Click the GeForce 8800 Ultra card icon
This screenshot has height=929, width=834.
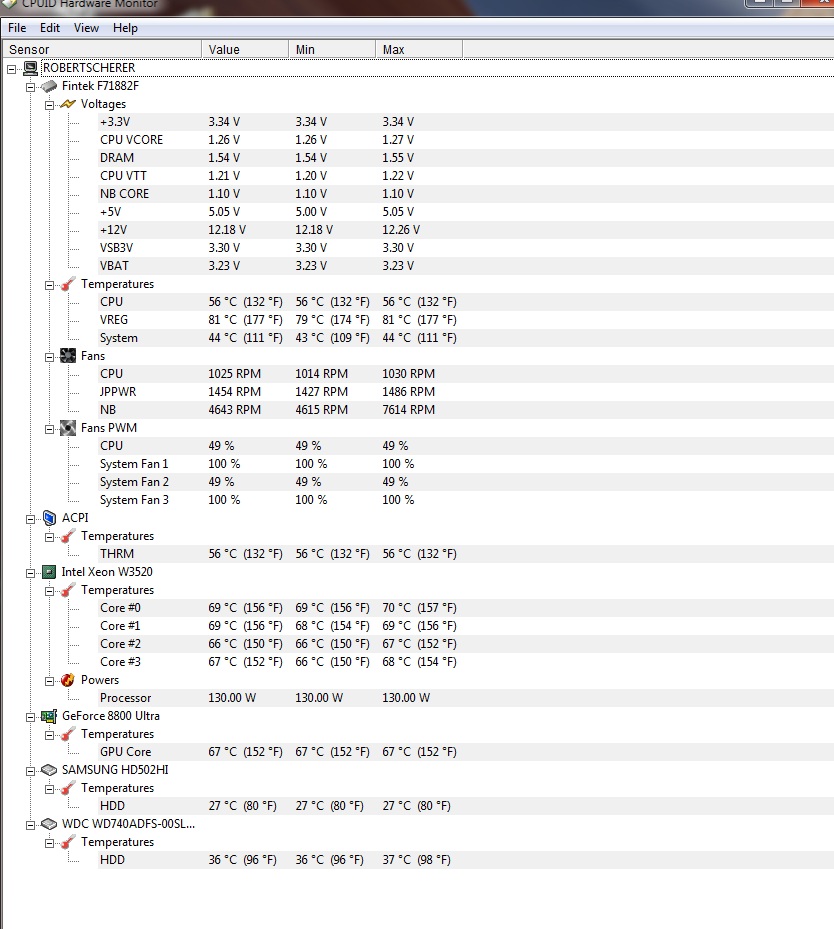pos(49,716)
